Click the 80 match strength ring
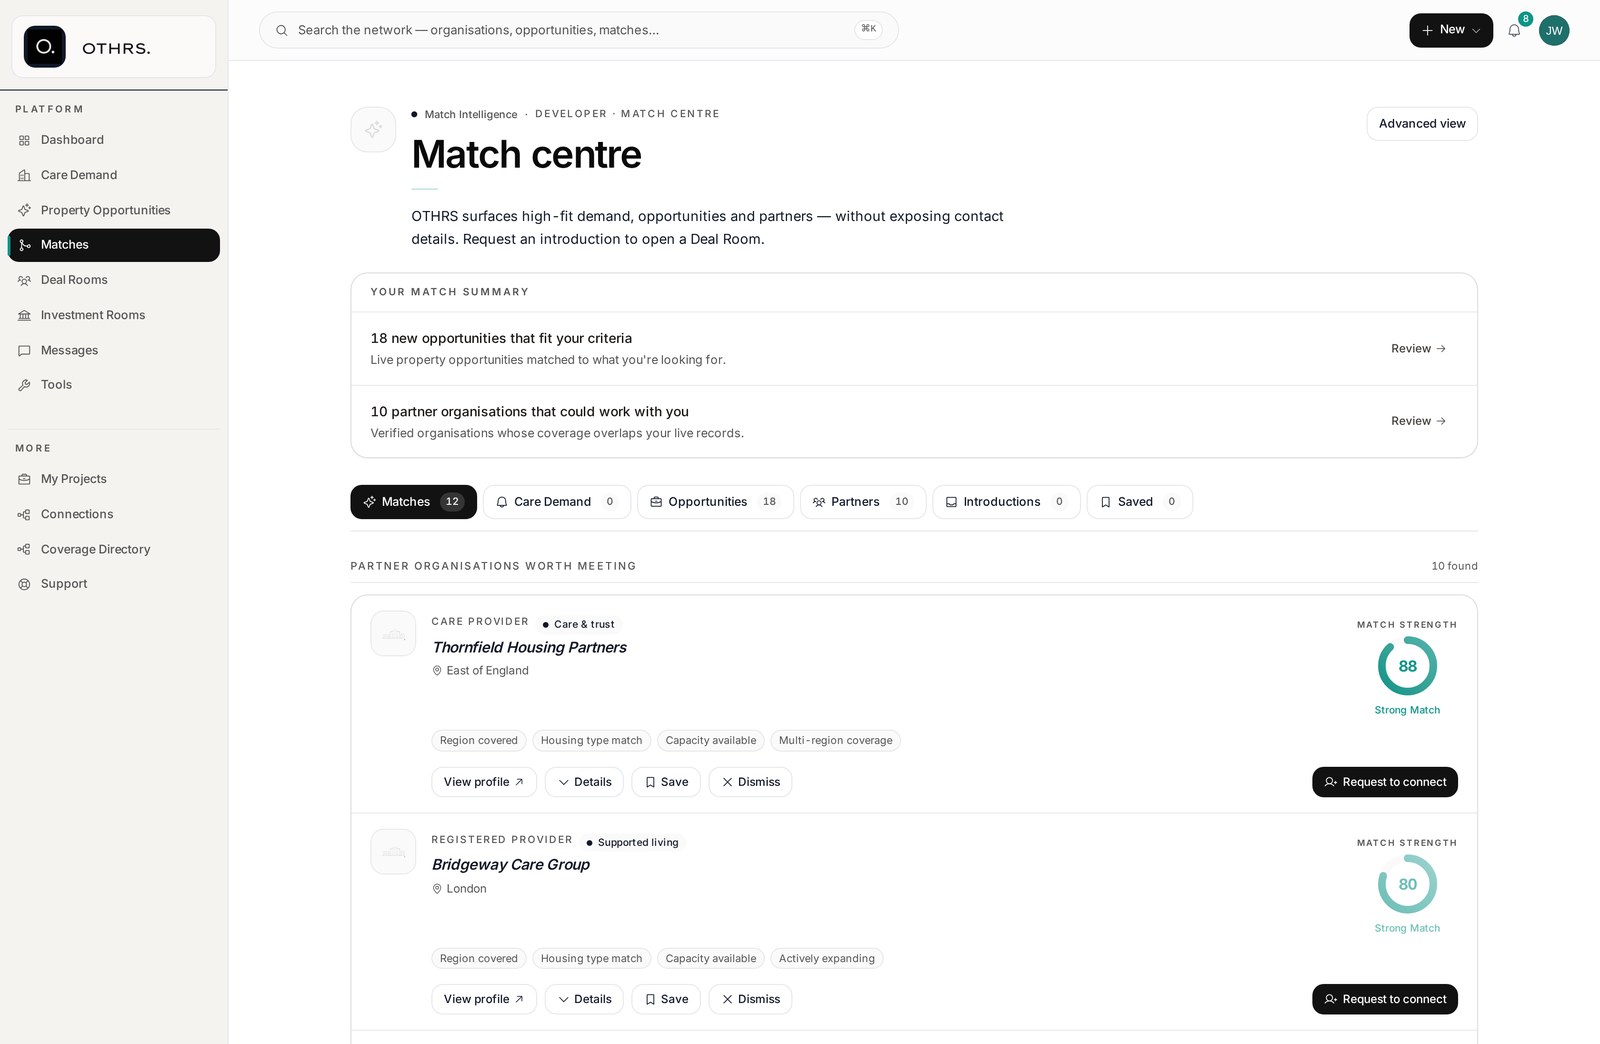Screen dimensions: 1600x1044 pyautogui.click(x=1407, y=884)
